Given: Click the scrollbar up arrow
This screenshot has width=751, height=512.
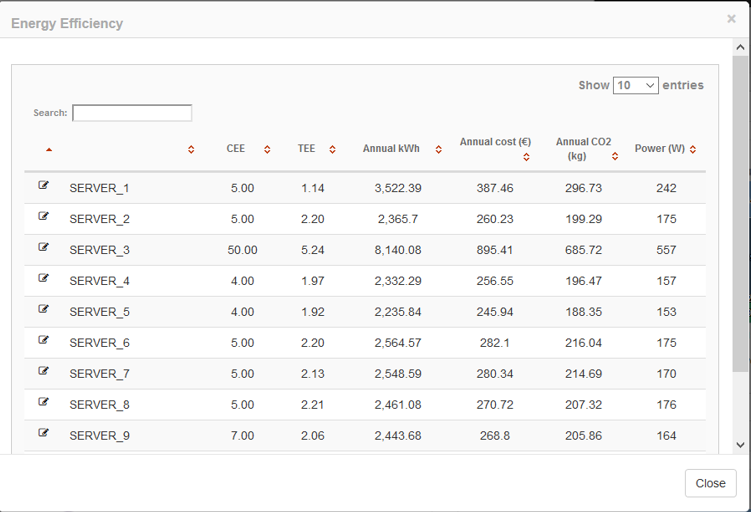Looking at the screenshot, I should pos(740,47).
